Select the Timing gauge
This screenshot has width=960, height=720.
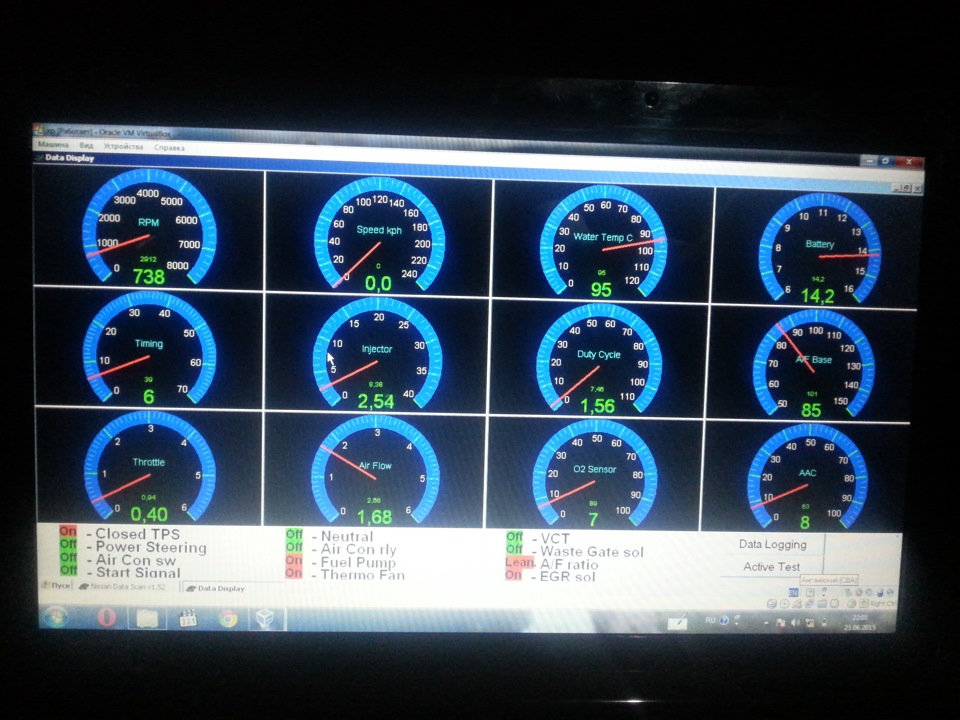(149, 347)
